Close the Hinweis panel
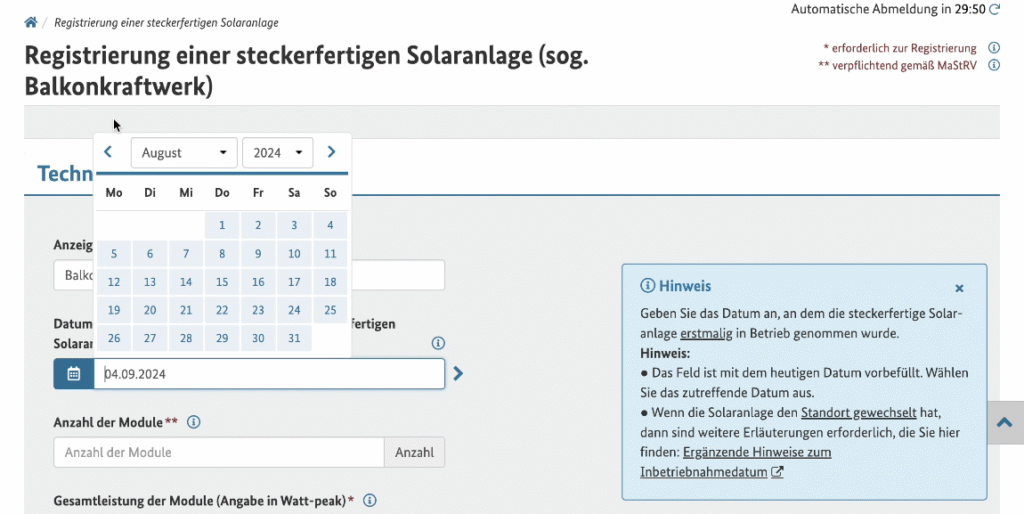The width and height of the screenshot is (1024, 514). [x=959, y=288]
